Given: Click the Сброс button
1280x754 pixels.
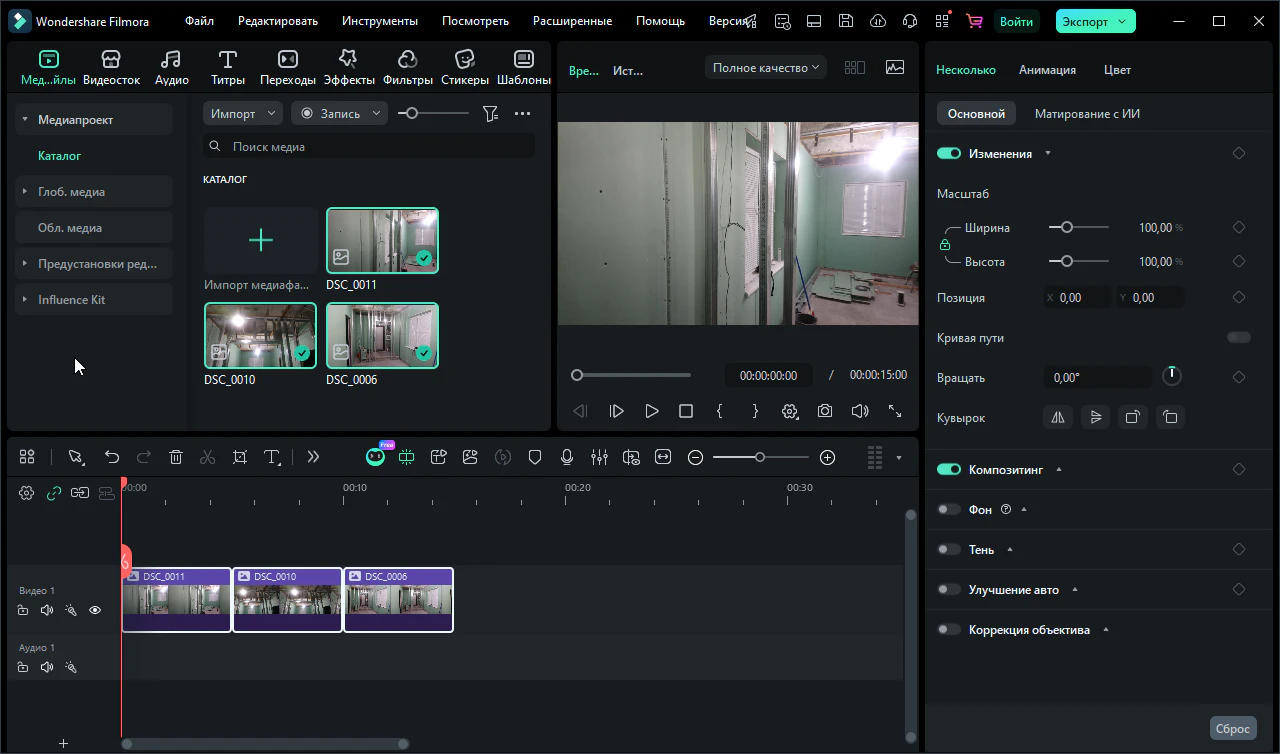Looking at the screenshot, I should (x=1232, y=729).
